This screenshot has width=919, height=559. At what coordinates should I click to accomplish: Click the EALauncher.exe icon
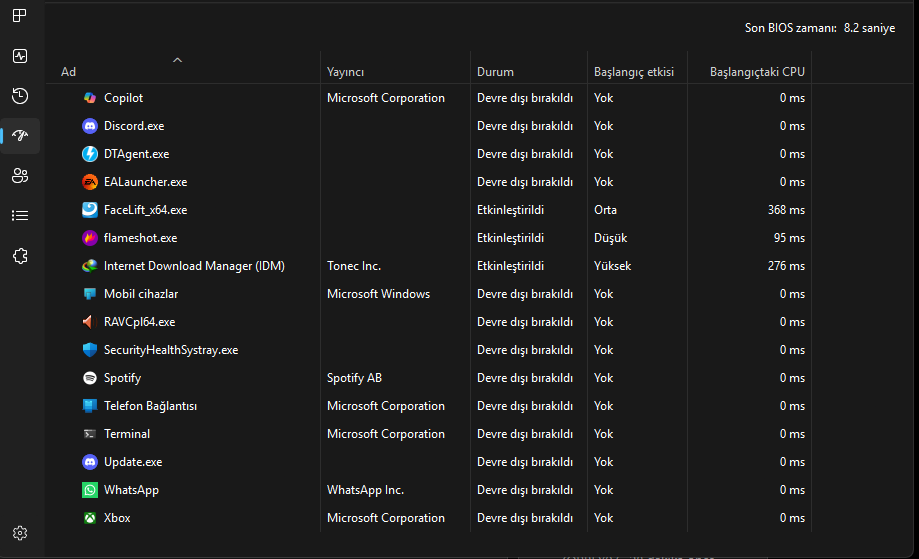click(90, 182)
